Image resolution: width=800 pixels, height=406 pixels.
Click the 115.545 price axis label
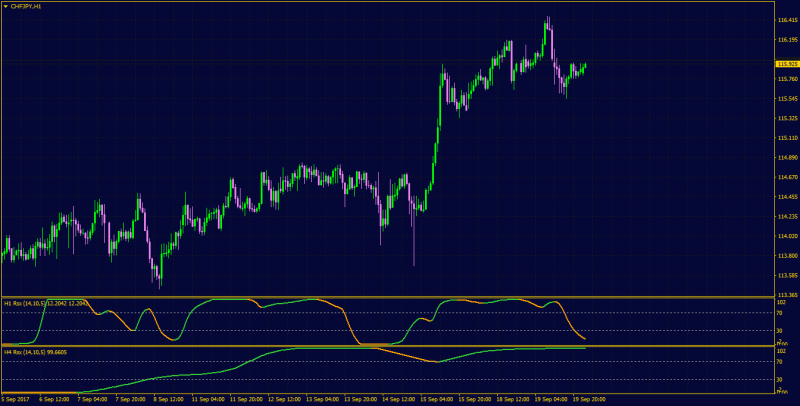(787, 98)
